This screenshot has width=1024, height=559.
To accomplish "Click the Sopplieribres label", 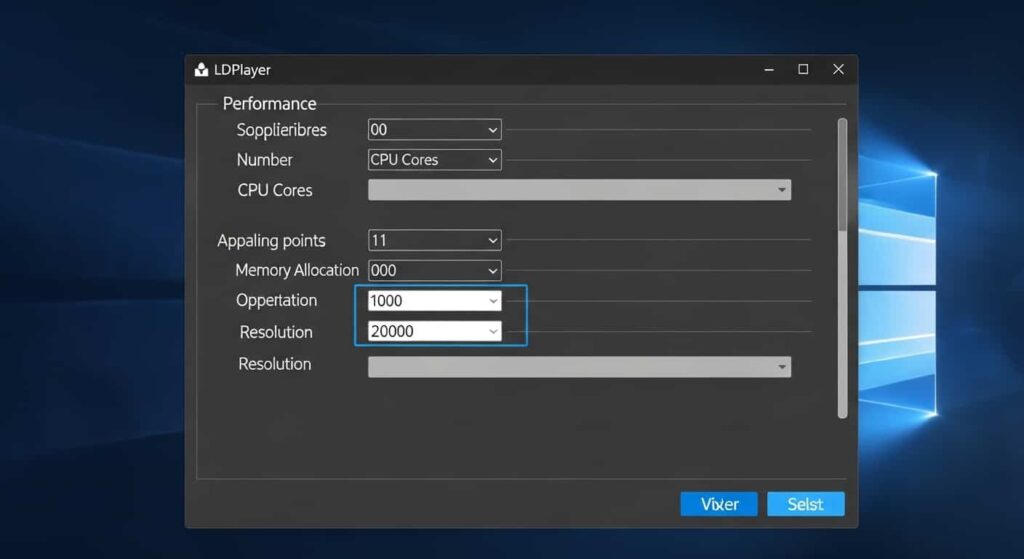I will (x=281, y=130).
